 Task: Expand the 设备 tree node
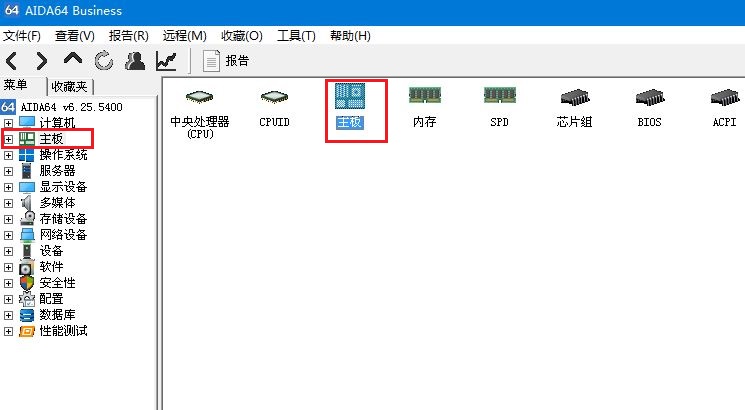[8, 251]
